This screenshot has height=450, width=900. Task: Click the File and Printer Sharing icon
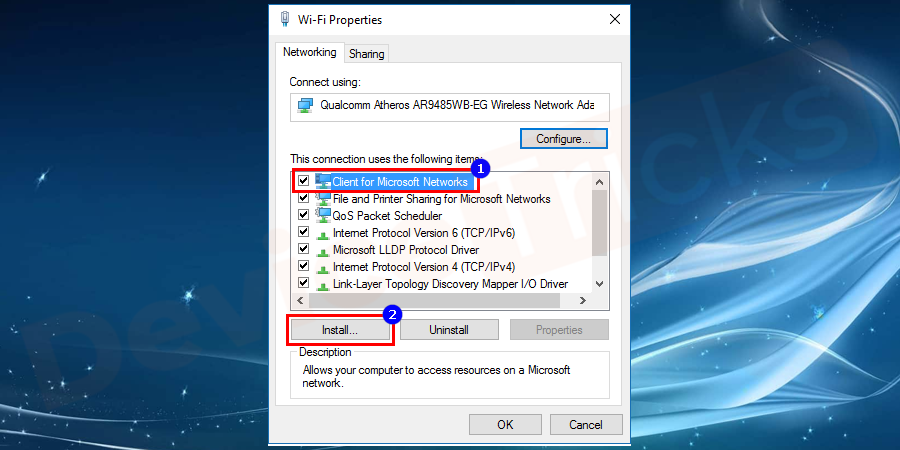coord(323,199)
